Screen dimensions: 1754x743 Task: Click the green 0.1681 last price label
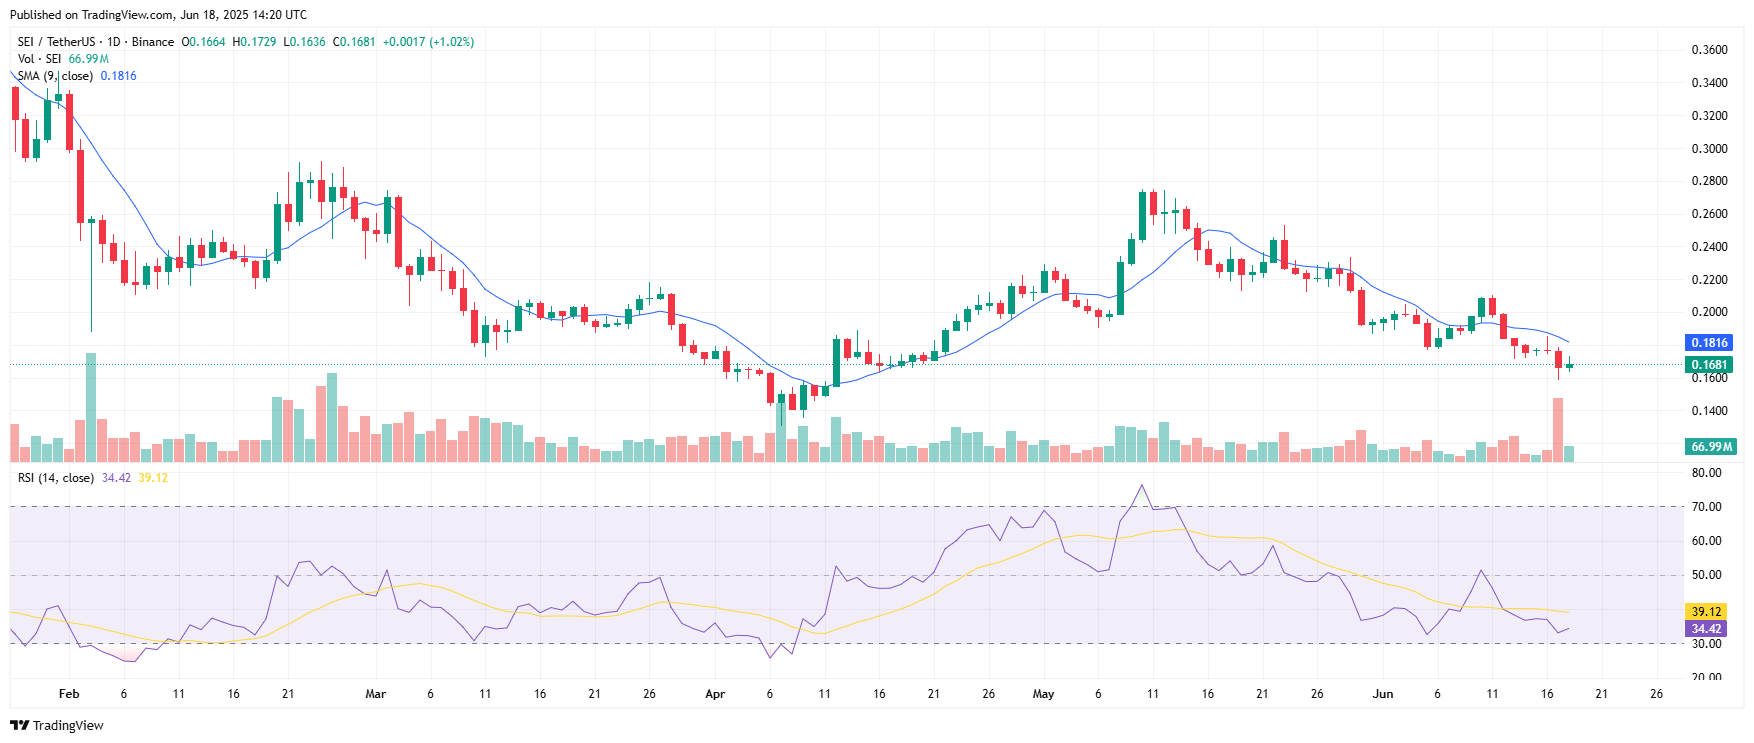(x=1709, y=365)
